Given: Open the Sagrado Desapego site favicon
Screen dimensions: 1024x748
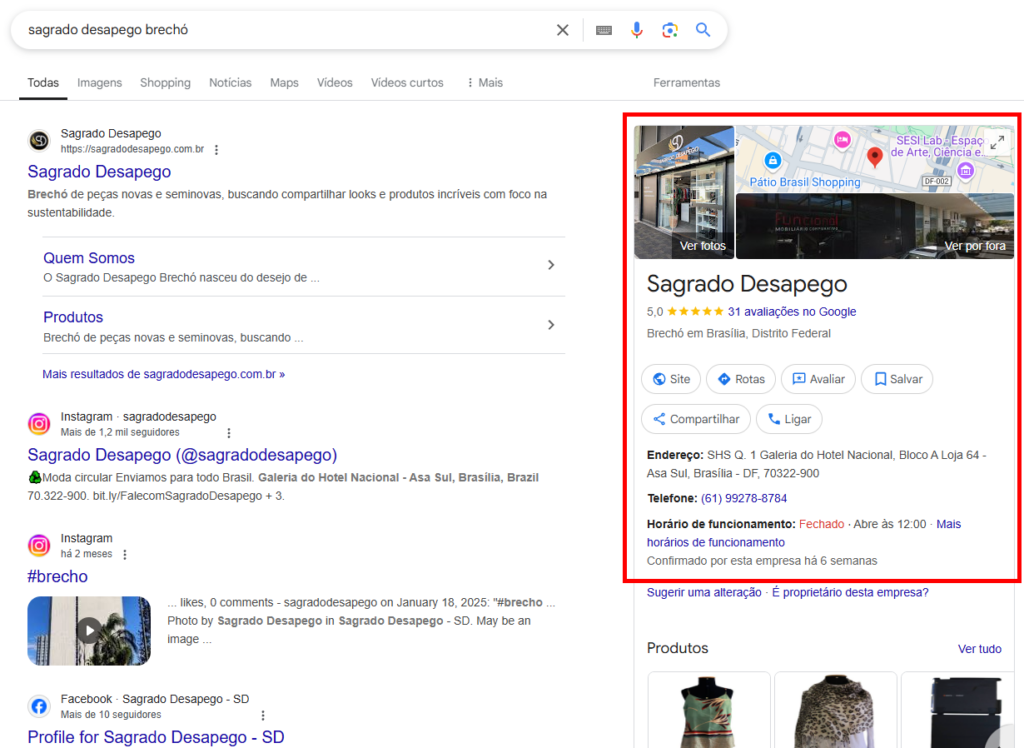Looking at the screenshot, I should (x=39, y=140).
